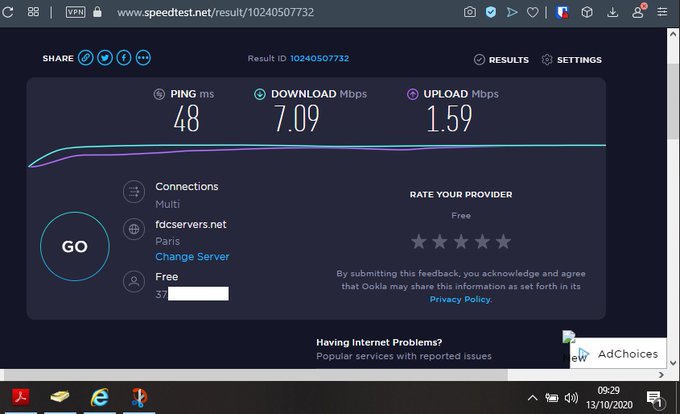Click the download speed value 7.09
This screenshot has width=680, height=414.
[297, 118]
